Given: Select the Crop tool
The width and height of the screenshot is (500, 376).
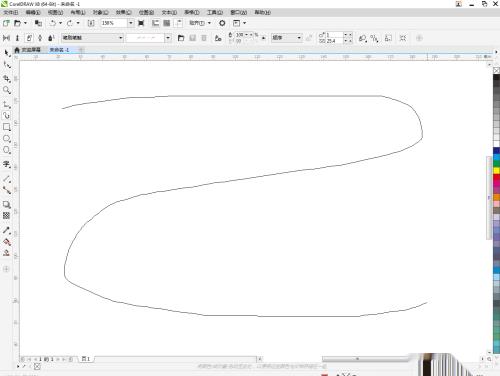Looking at the screenshot, I should tap(6, 79).
